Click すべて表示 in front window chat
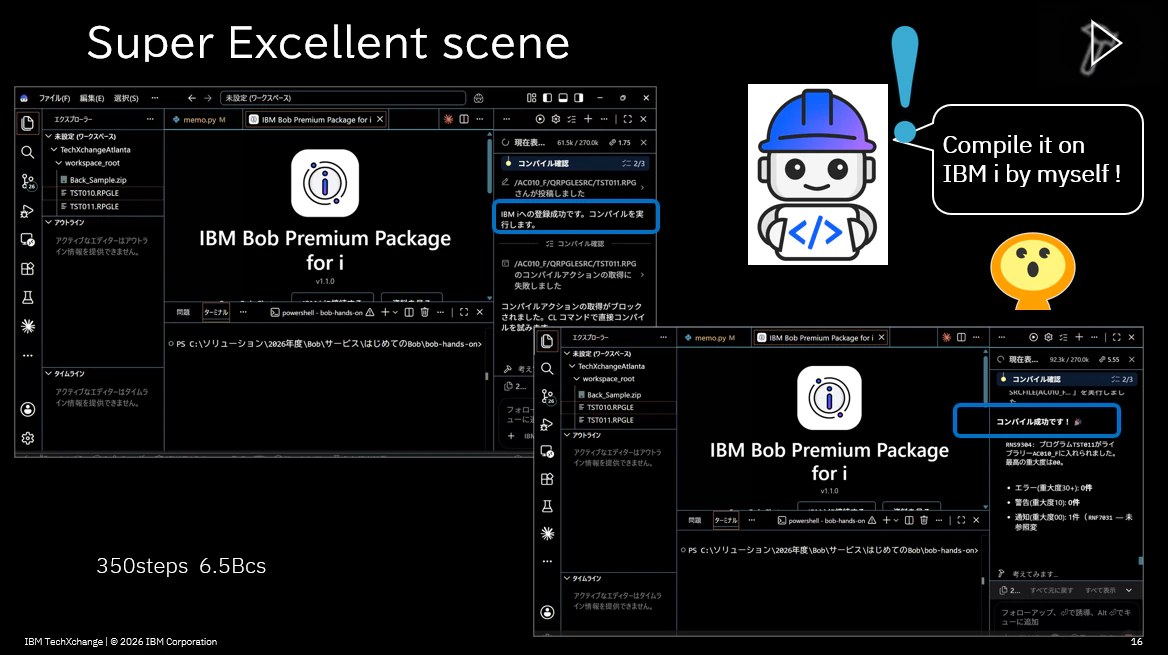 (1100, 590)
